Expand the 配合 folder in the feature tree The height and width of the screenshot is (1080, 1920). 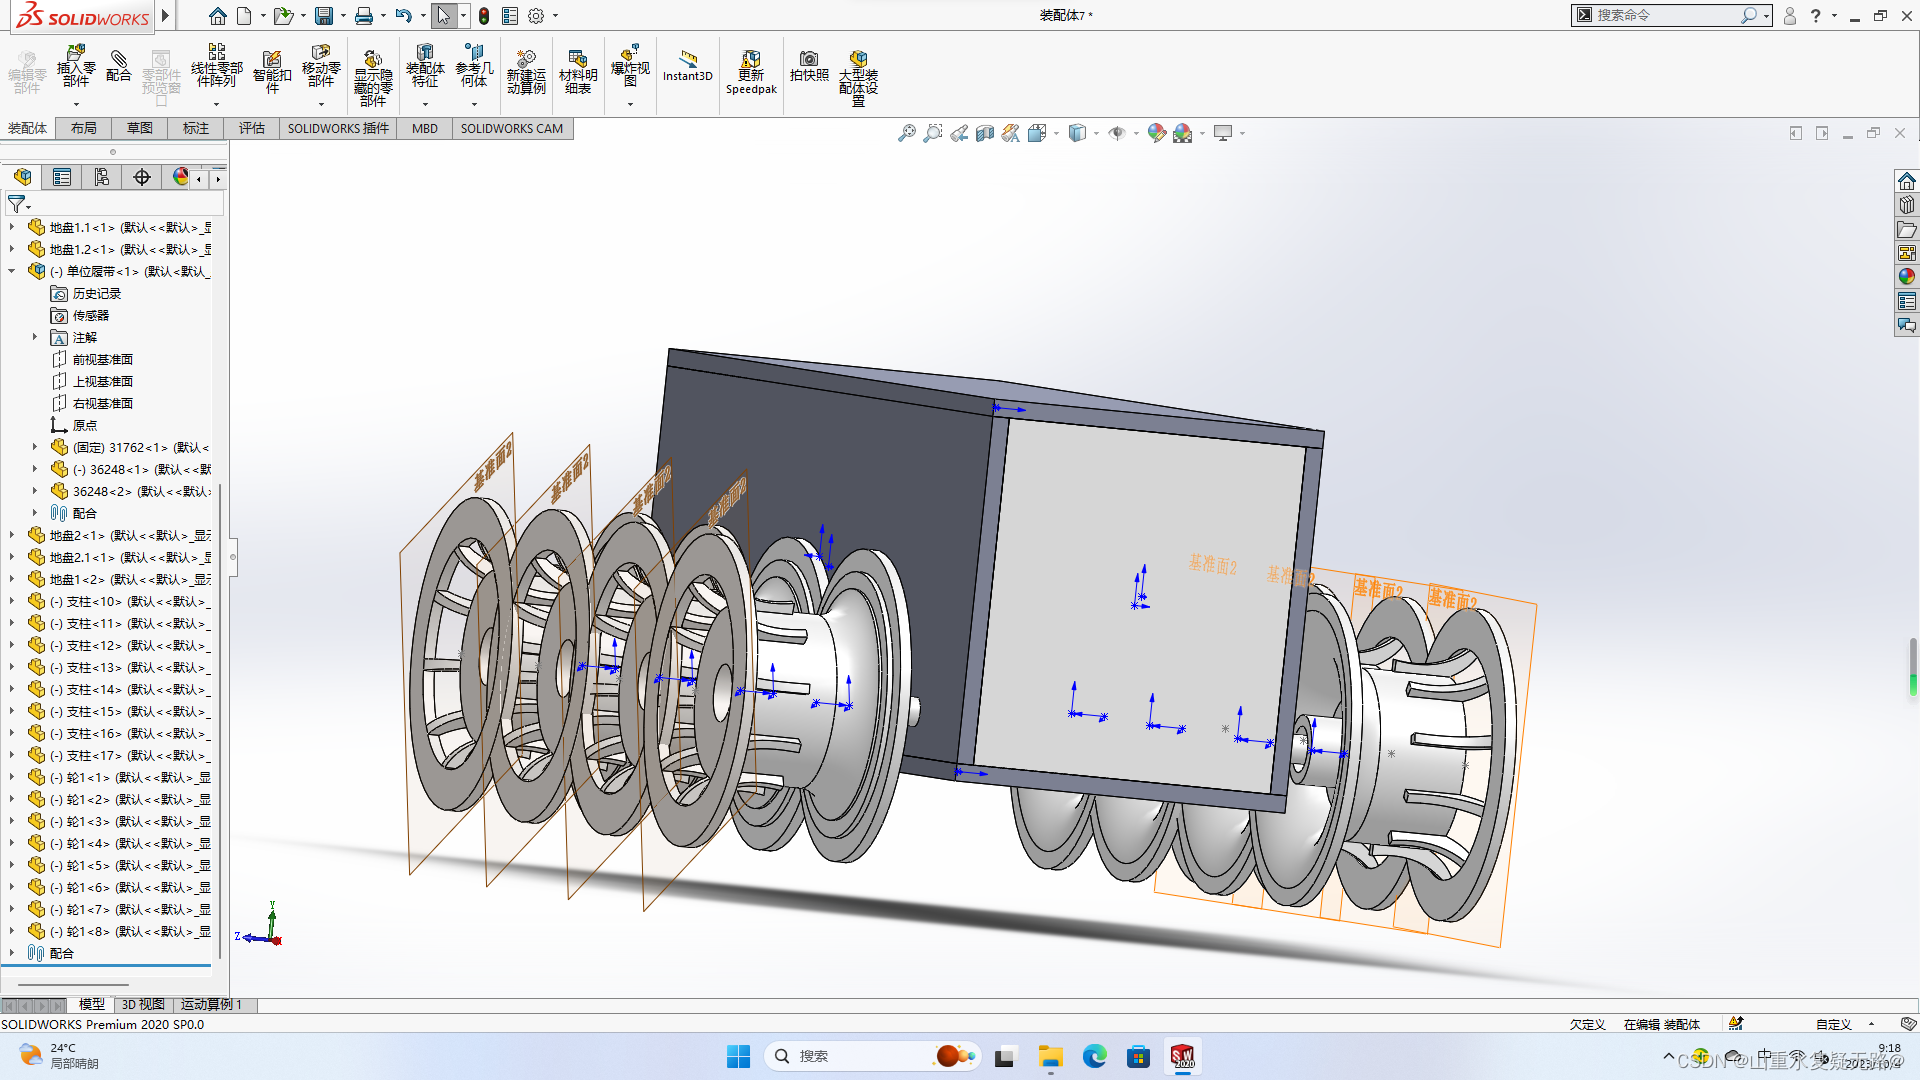tap(13, 952)
